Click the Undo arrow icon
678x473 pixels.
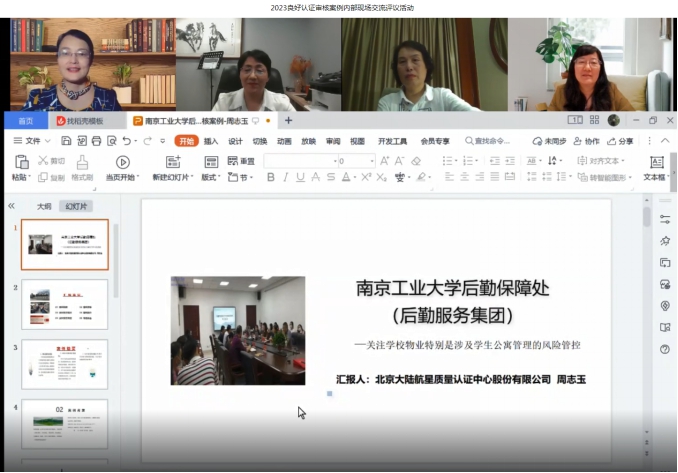coord(124,141)
